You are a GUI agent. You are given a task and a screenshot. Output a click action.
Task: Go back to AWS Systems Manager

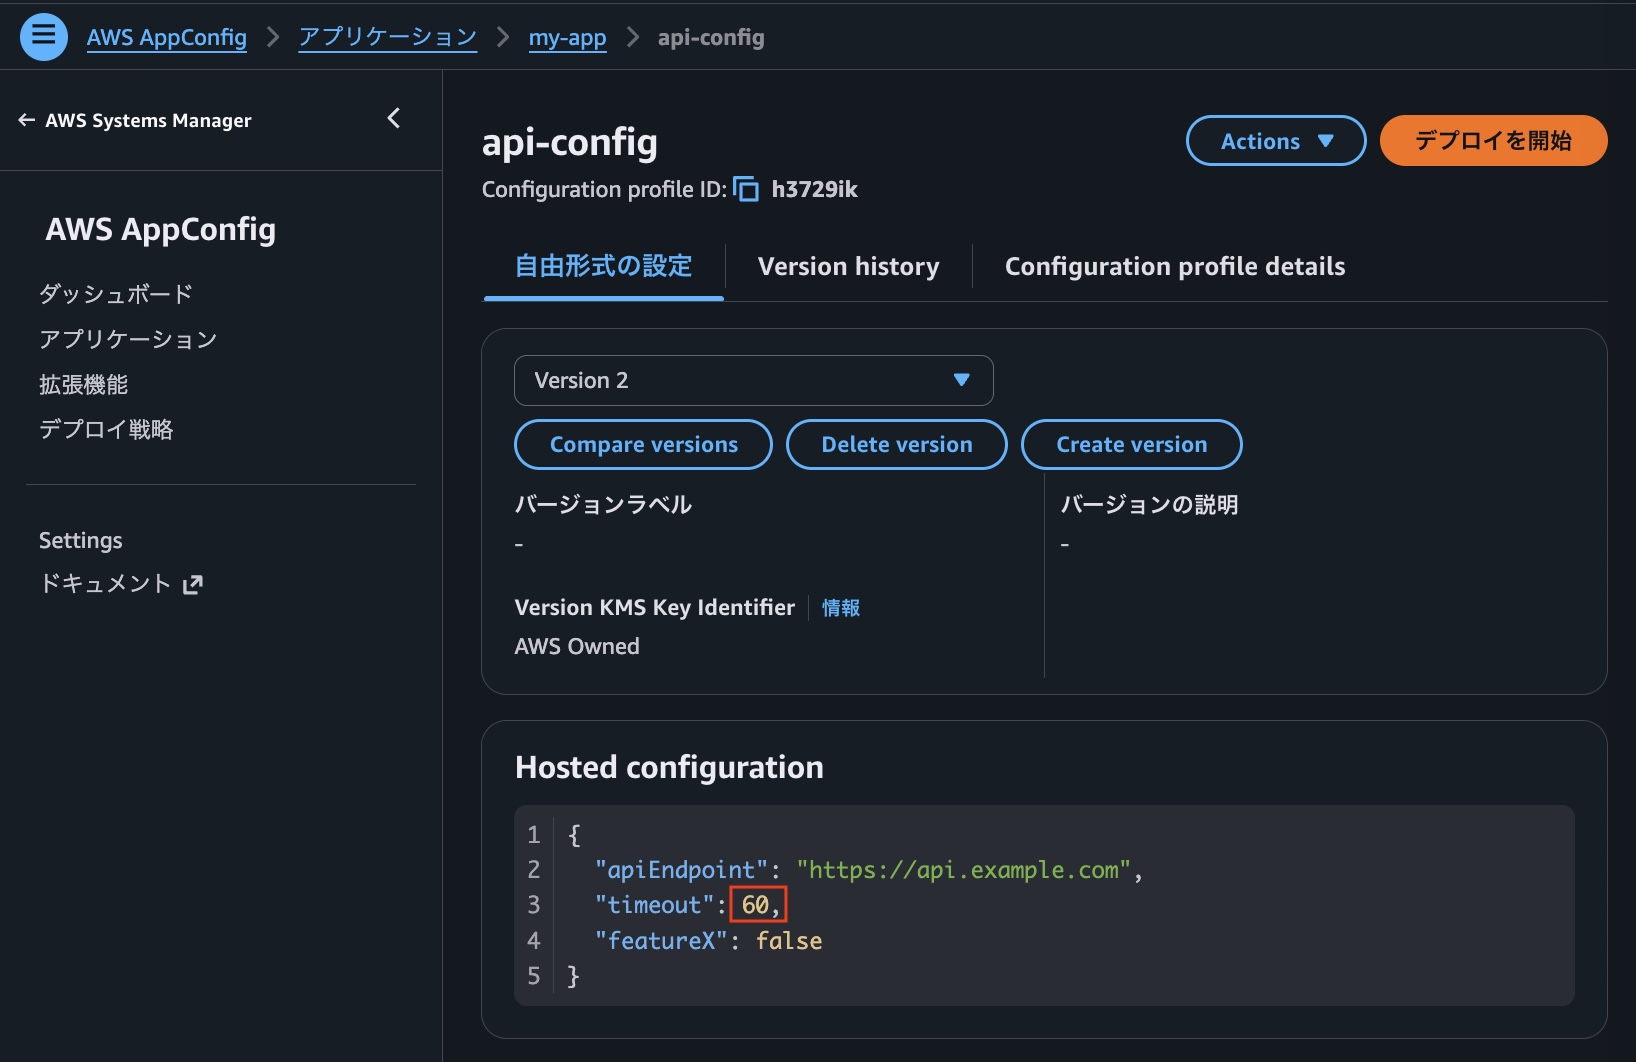coord(135,120)
